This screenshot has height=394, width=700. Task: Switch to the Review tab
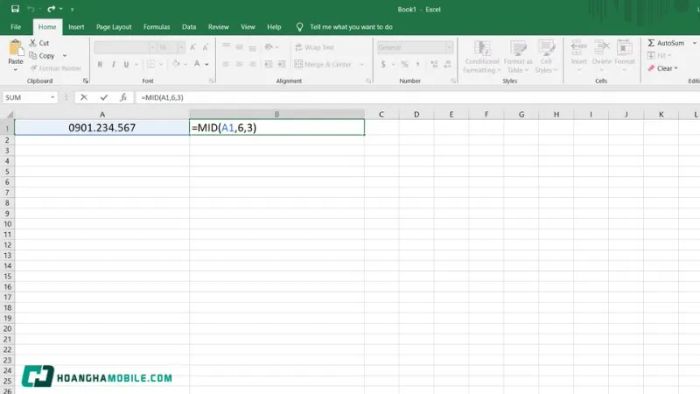[218, 27]
